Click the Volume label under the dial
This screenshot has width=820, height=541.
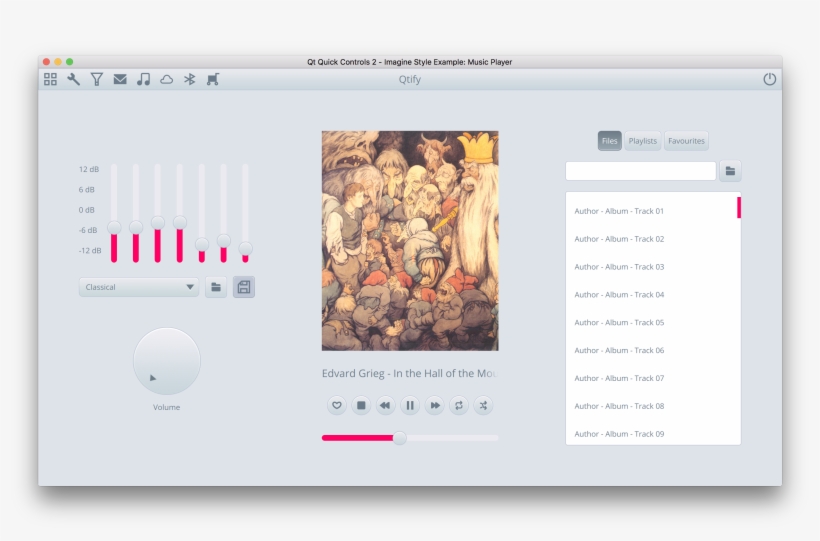tap(166, 407)
